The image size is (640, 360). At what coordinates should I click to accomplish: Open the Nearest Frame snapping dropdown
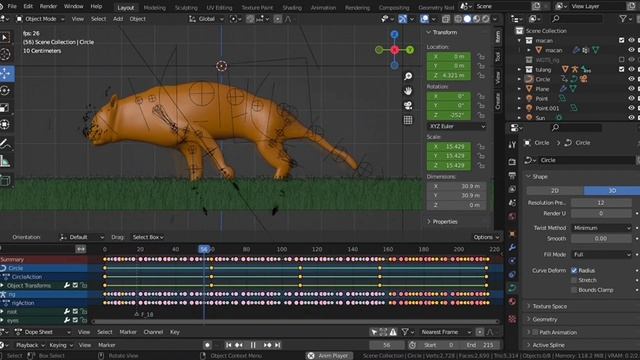coord(446,332)
